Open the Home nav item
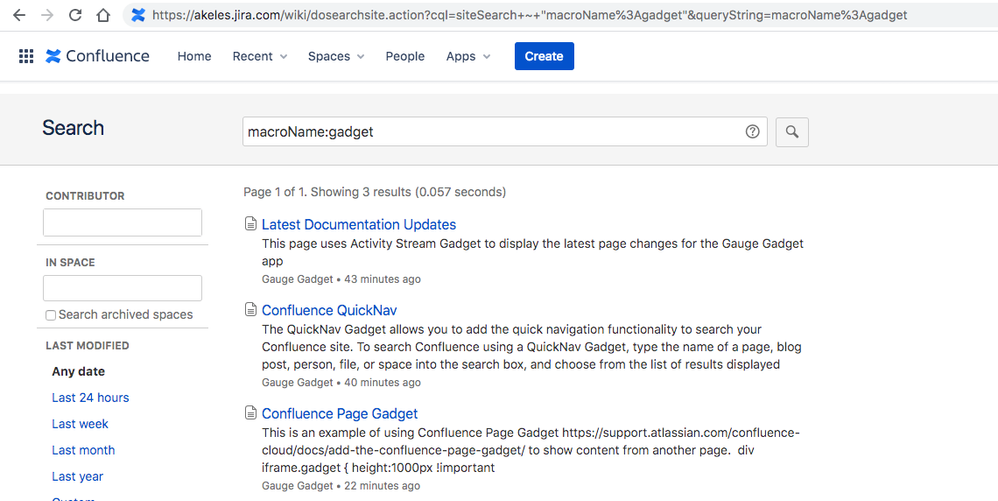 pos(194,56)
